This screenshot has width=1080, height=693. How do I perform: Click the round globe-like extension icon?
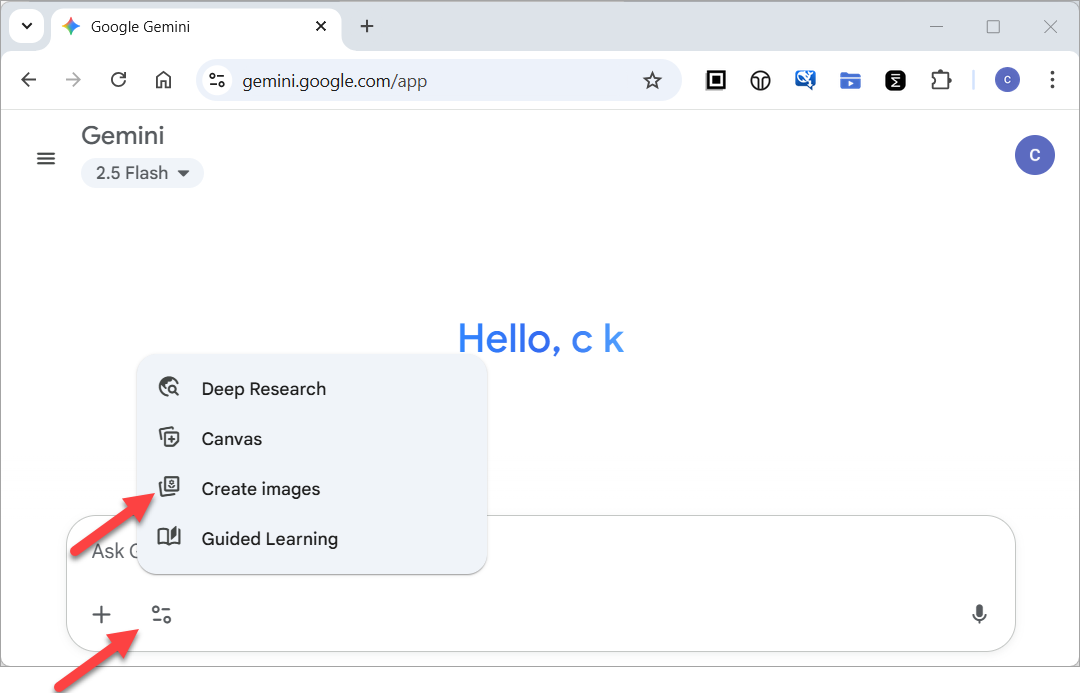760,81
